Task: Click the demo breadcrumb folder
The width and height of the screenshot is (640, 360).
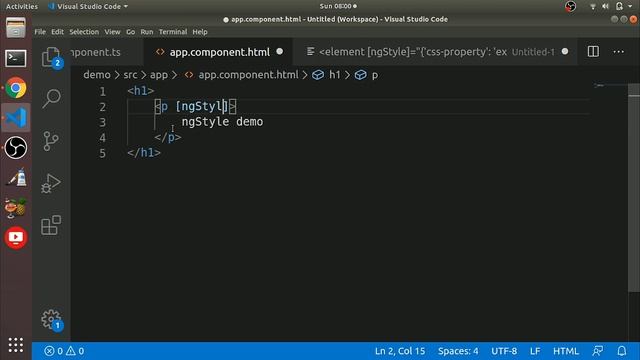Action: point(97,75)
